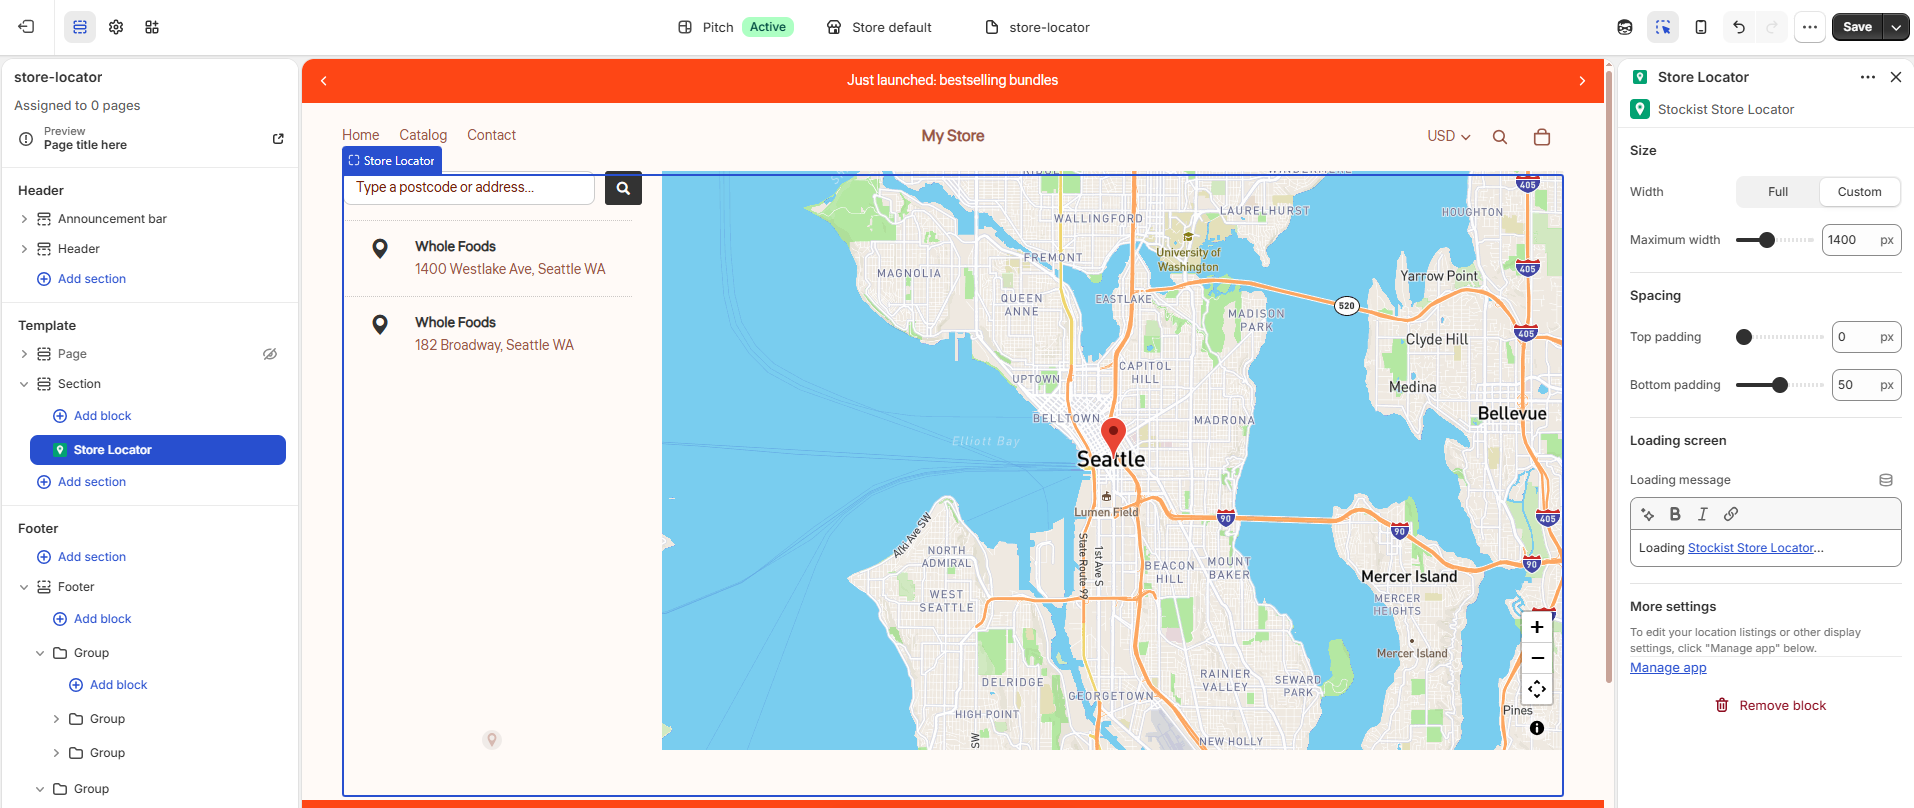Expand the third Group under Footer
The width and height of the screenshot is (1914, 808).
[56, 753]
